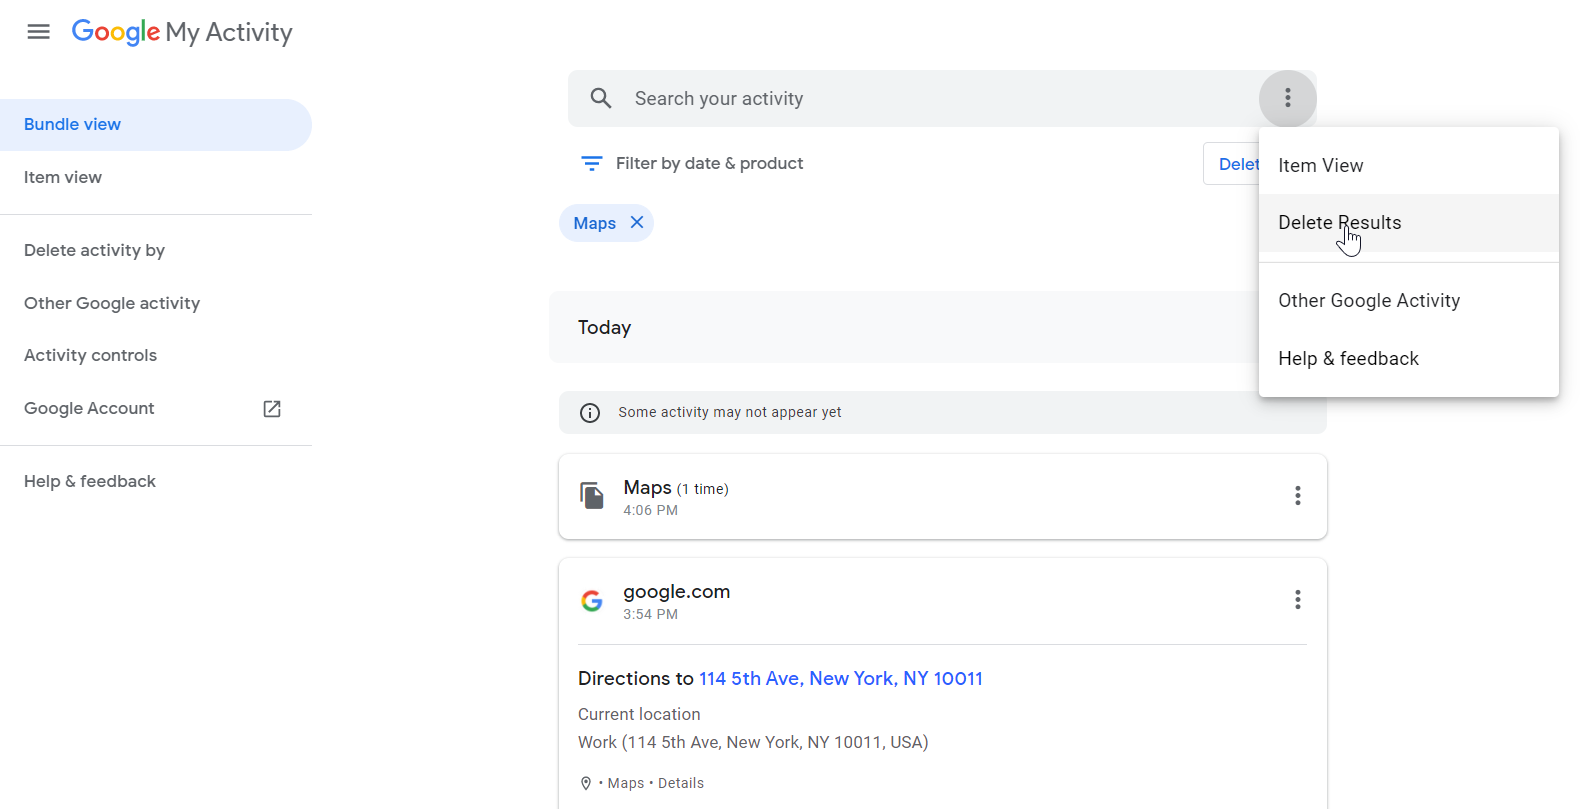
Task: Click the Work address line text
Action: pos(753,742)
